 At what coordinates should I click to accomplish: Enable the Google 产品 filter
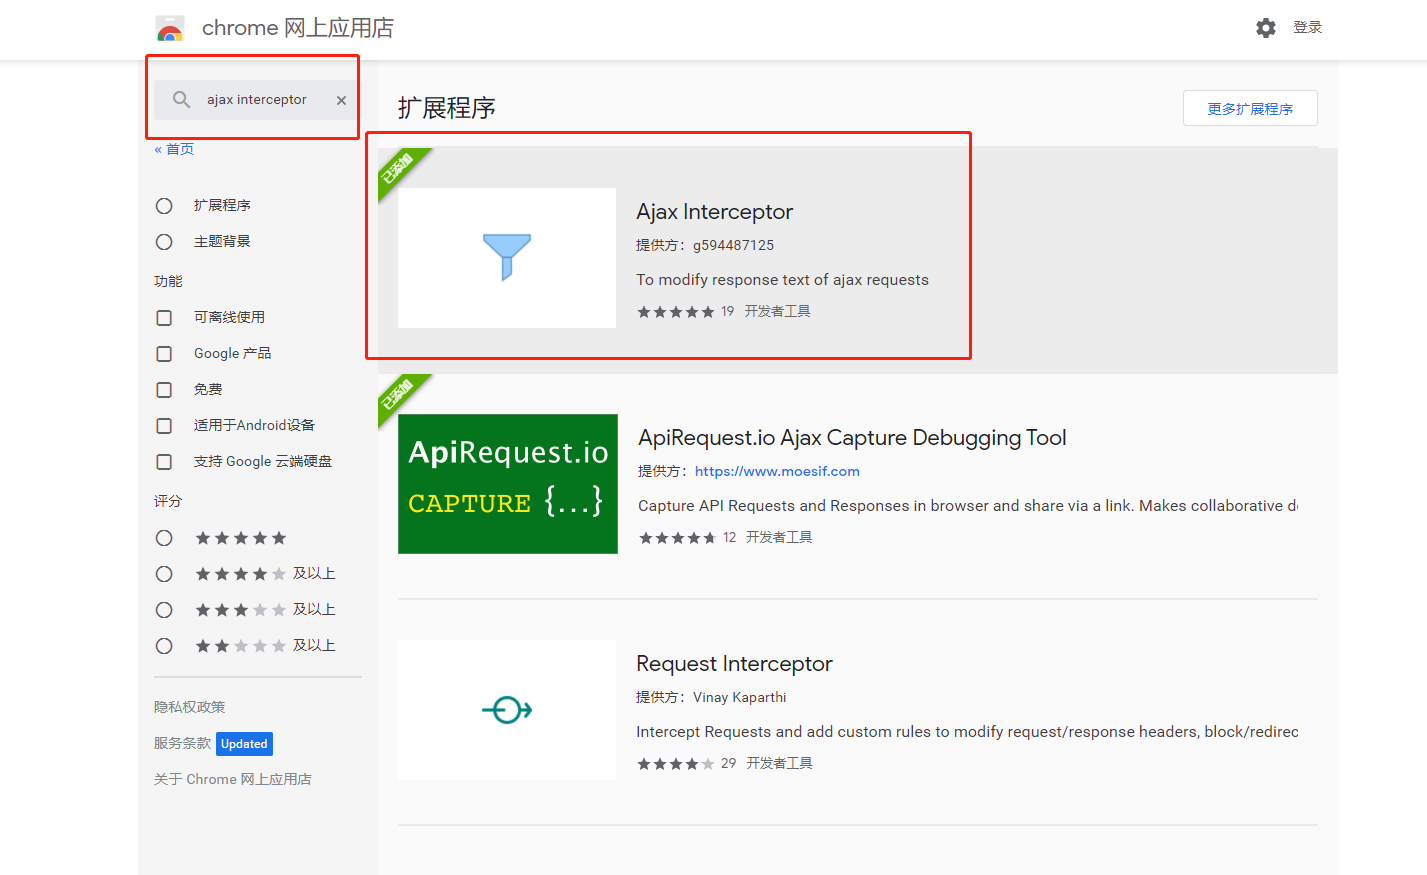(164, 353)
